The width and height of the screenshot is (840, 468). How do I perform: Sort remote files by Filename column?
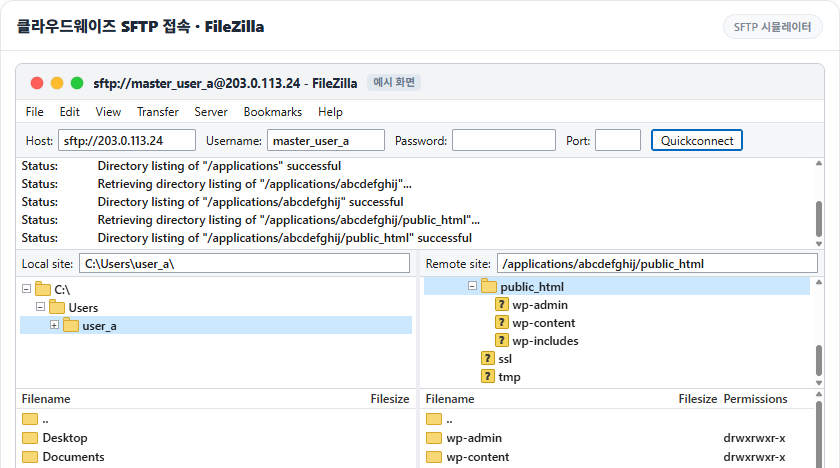(450, 399)
